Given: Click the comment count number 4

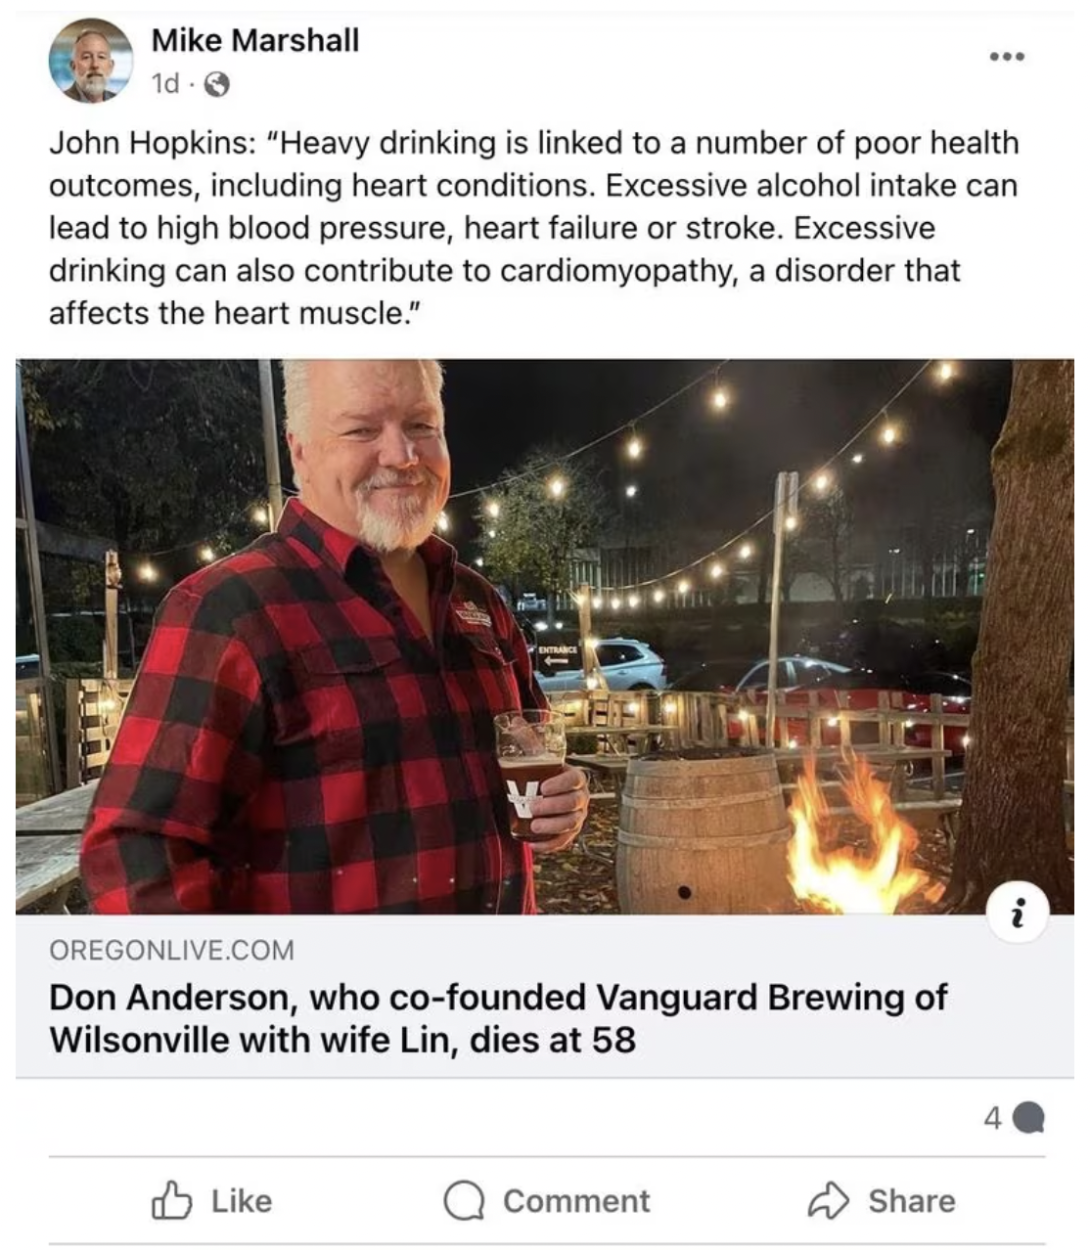Looking at the screenshot, I should click(992, 1118).
